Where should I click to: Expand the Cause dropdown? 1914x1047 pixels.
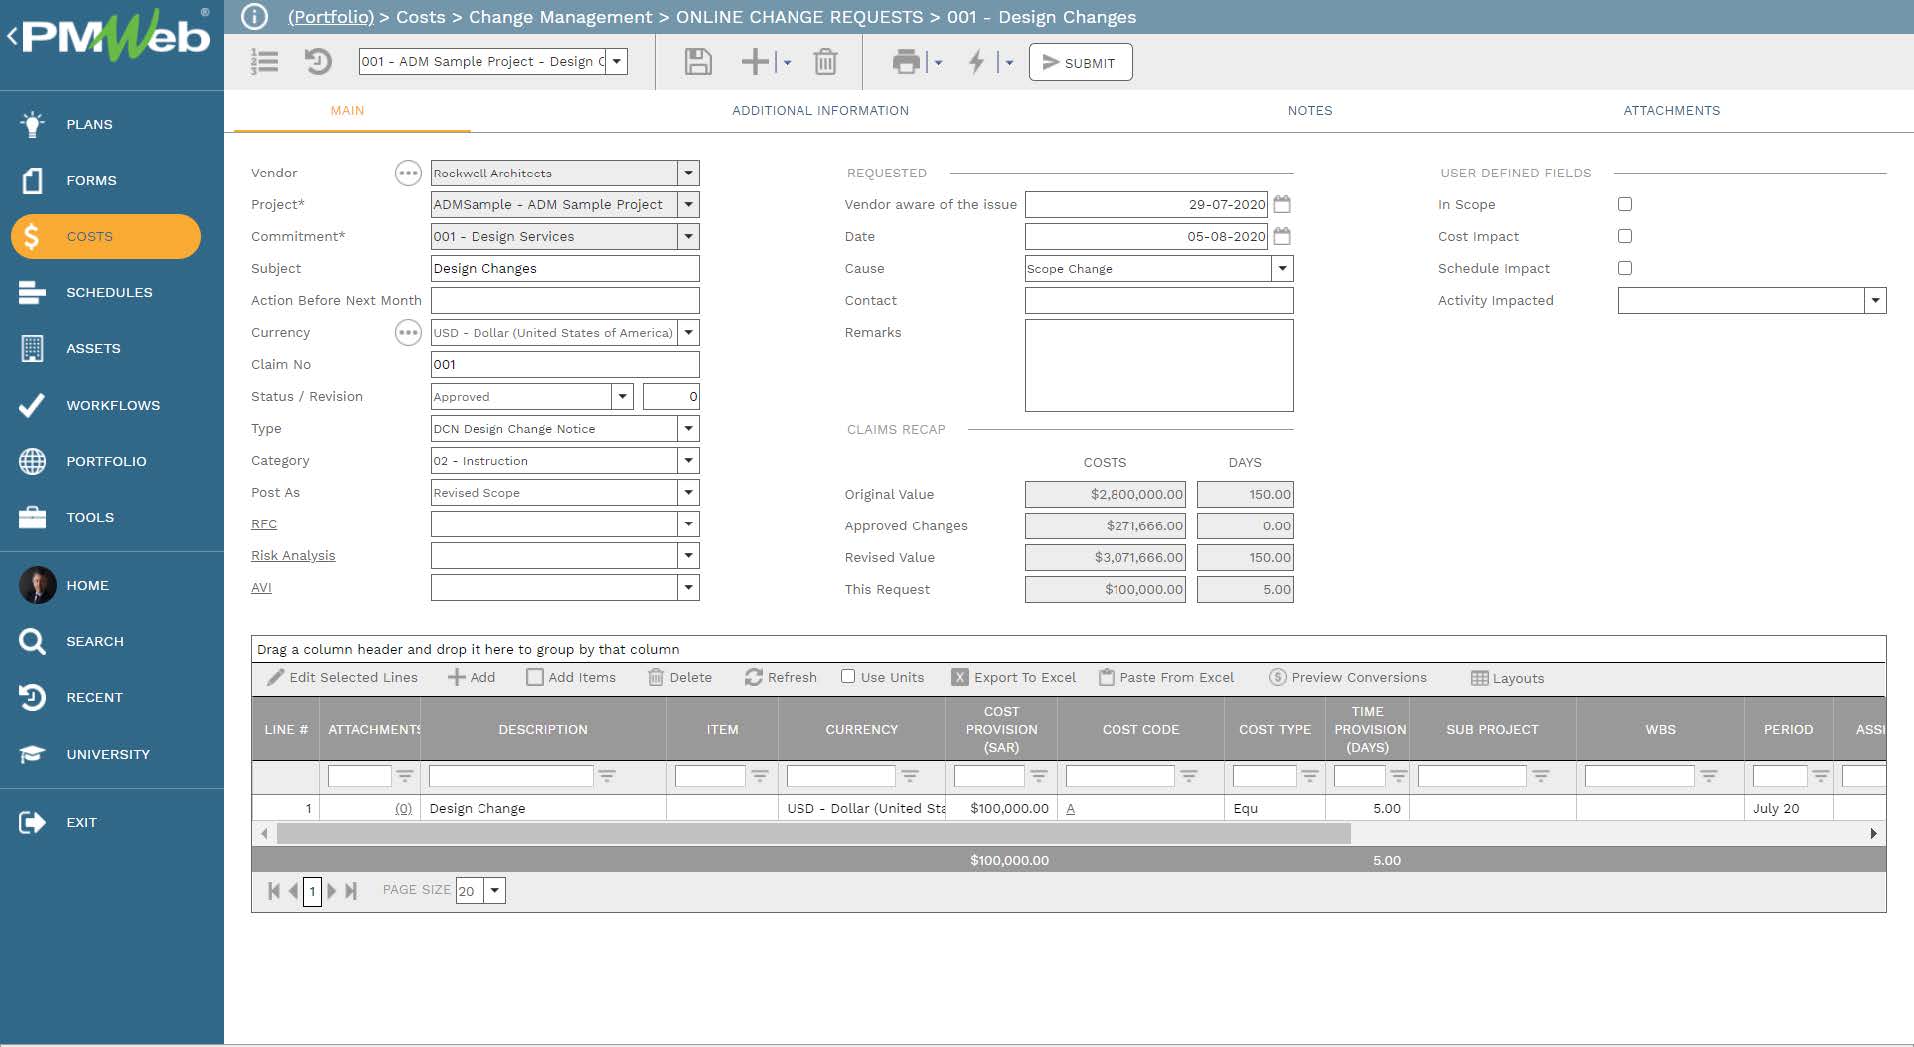(x=1282, y=268)
